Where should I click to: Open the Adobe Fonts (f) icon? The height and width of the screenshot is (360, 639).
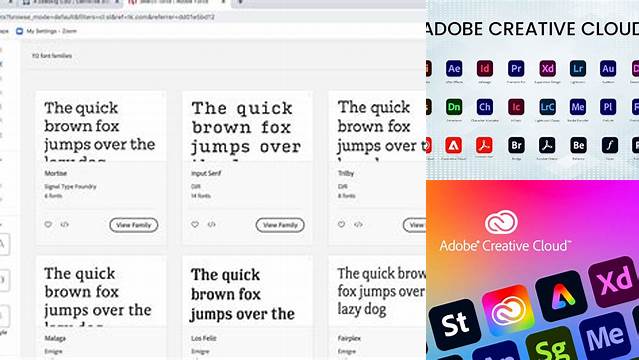point(610,145)
